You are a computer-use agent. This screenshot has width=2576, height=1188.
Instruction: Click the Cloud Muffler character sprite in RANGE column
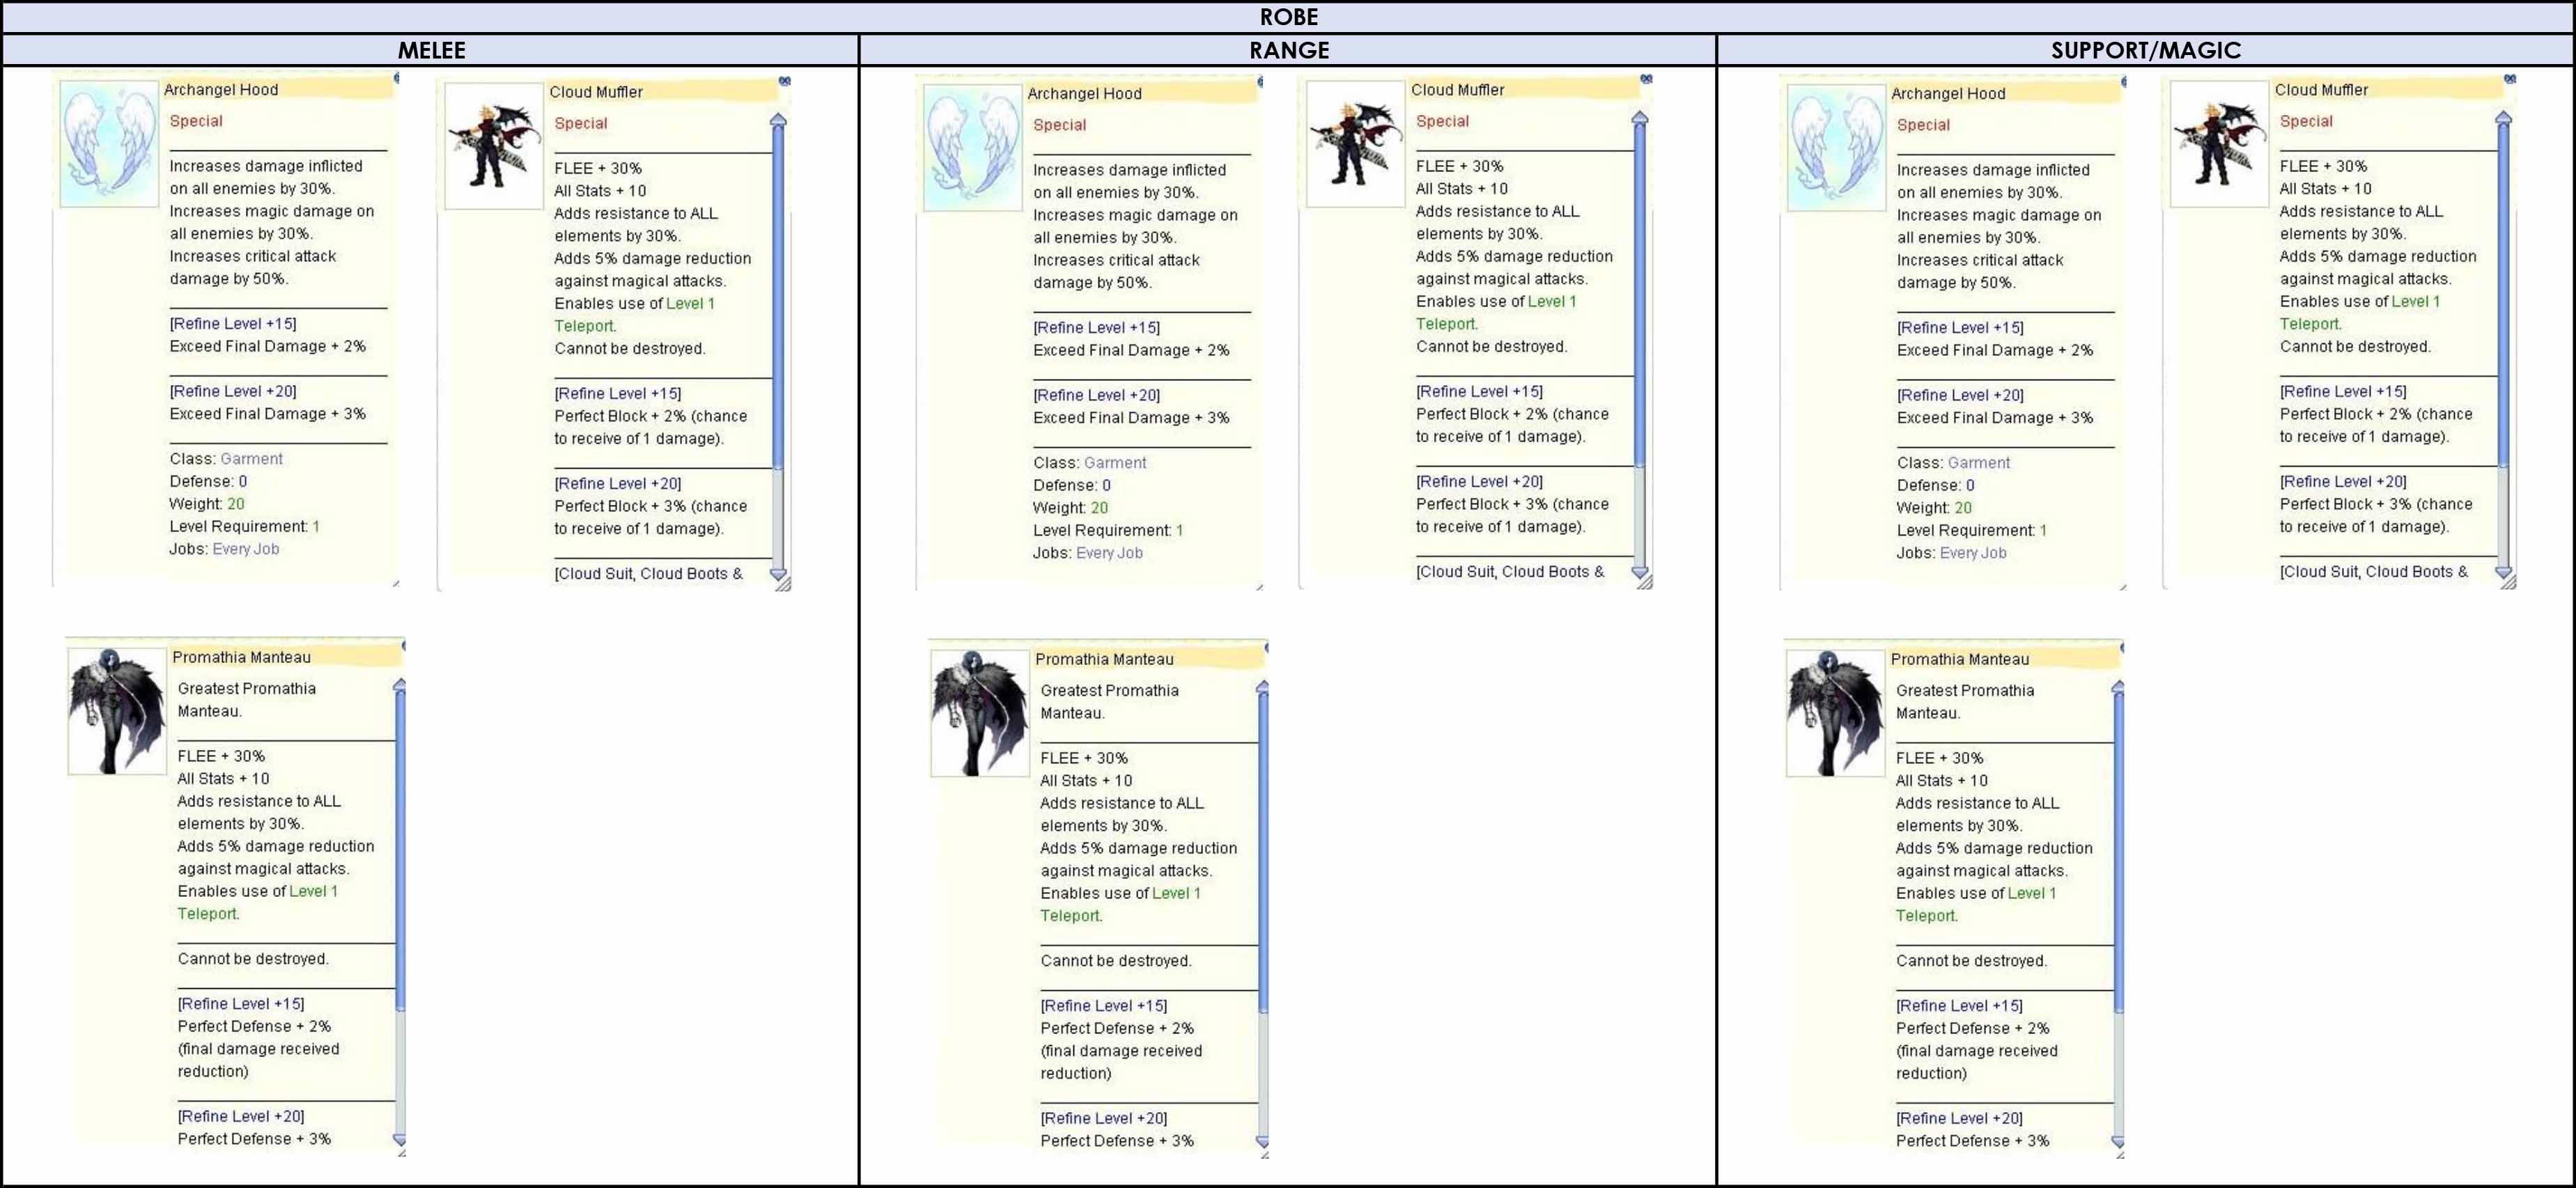[1355, 144]
